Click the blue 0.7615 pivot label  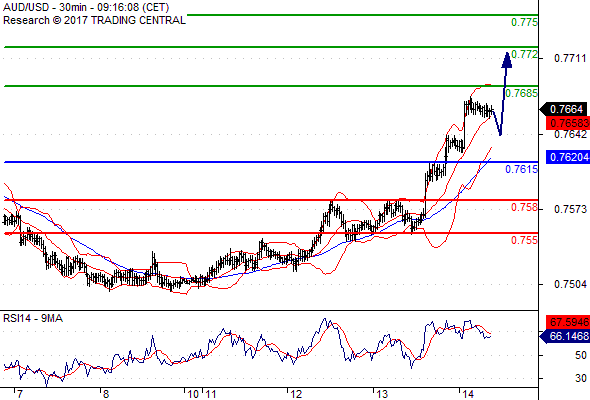click(x=522, y=169)
